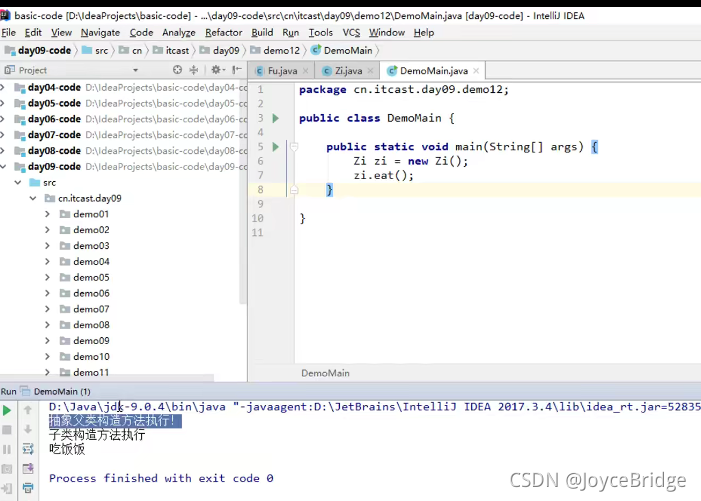Open the Tools menu
The width and height of the screenshot is (701, 501).
321,33
